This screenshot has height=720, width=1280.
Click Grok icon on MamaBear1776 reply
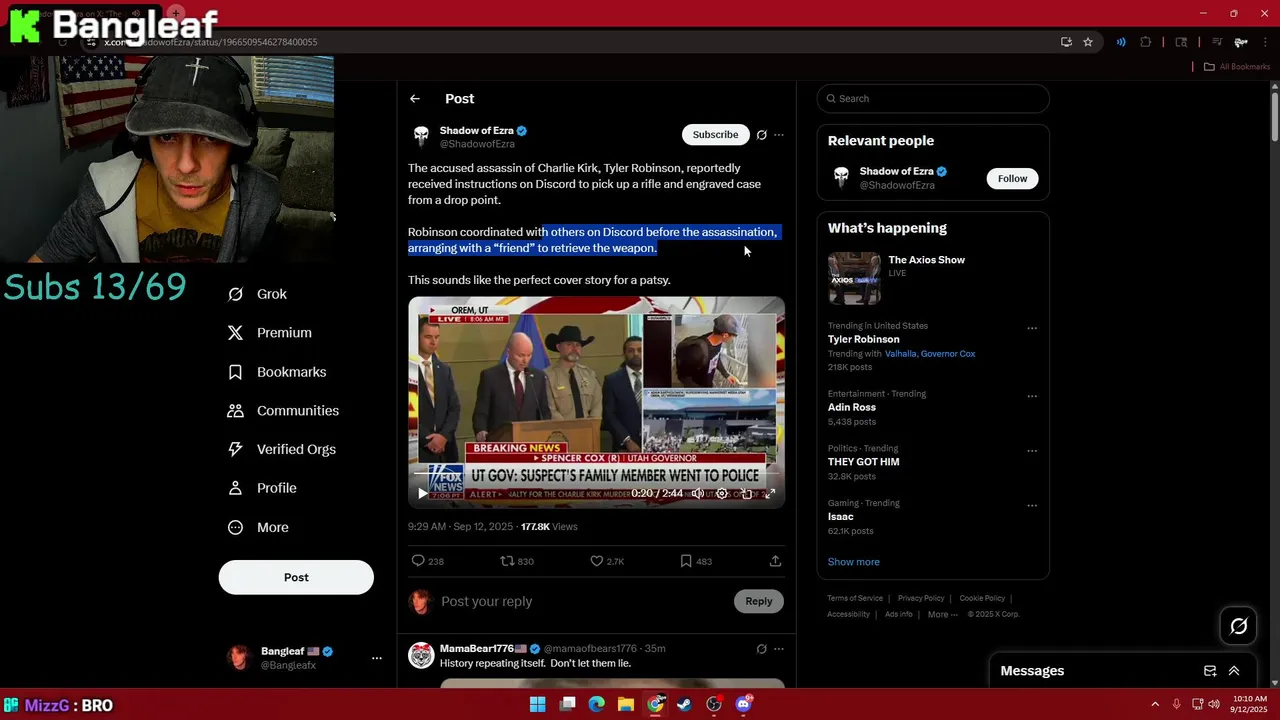[x=762, y=649]
